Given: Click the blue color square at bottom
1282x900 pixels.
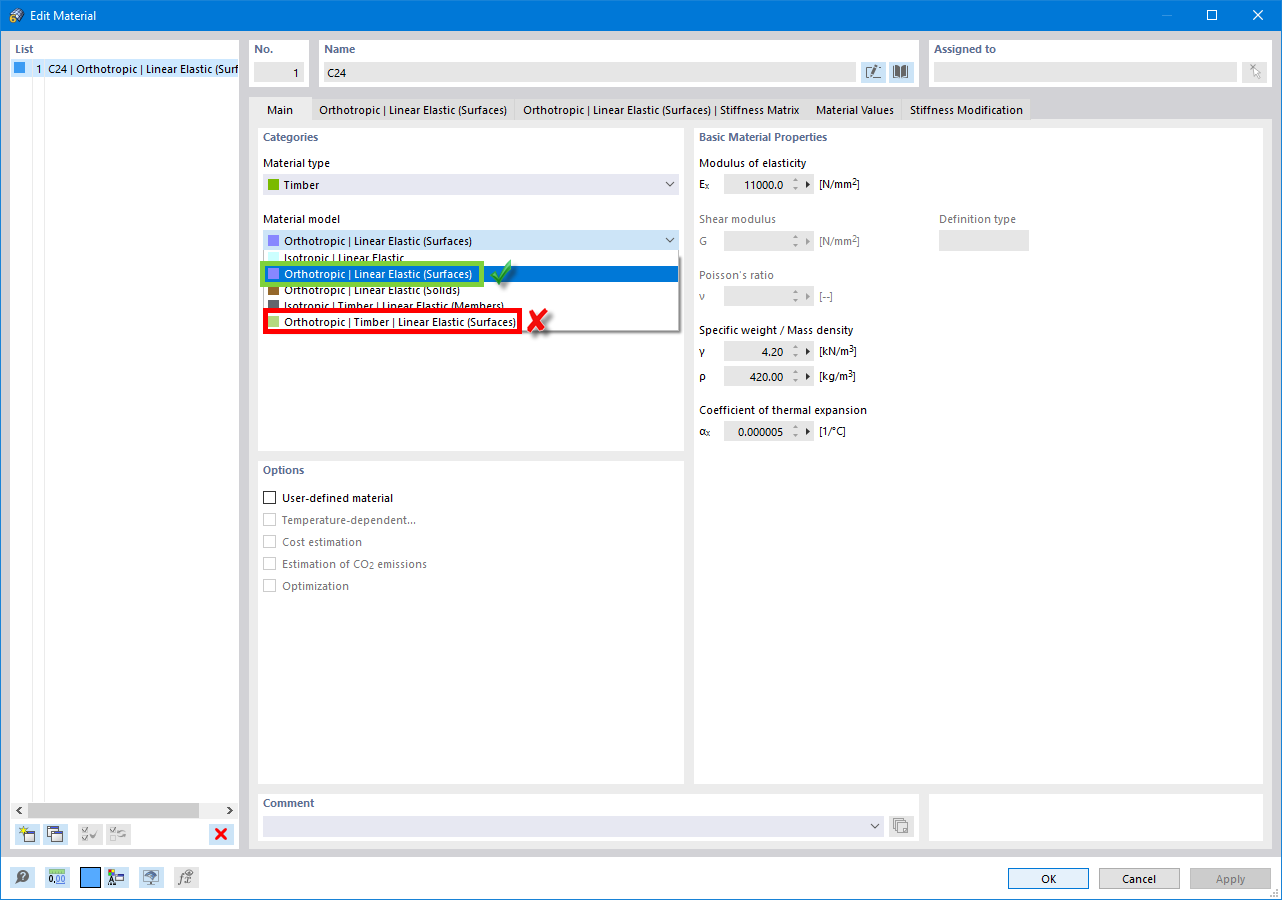Looking at the screenshot, I should tap(90, 878).
